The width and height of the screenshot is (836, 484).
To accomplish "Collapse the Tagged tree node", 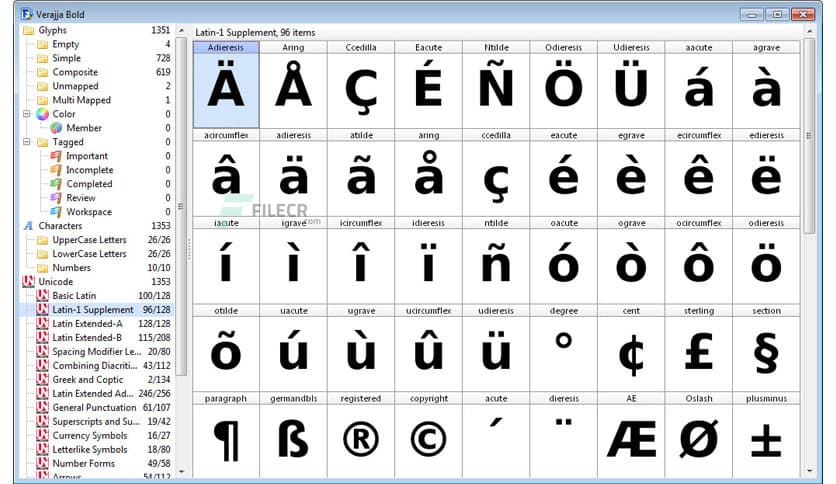I will (27, 142).
